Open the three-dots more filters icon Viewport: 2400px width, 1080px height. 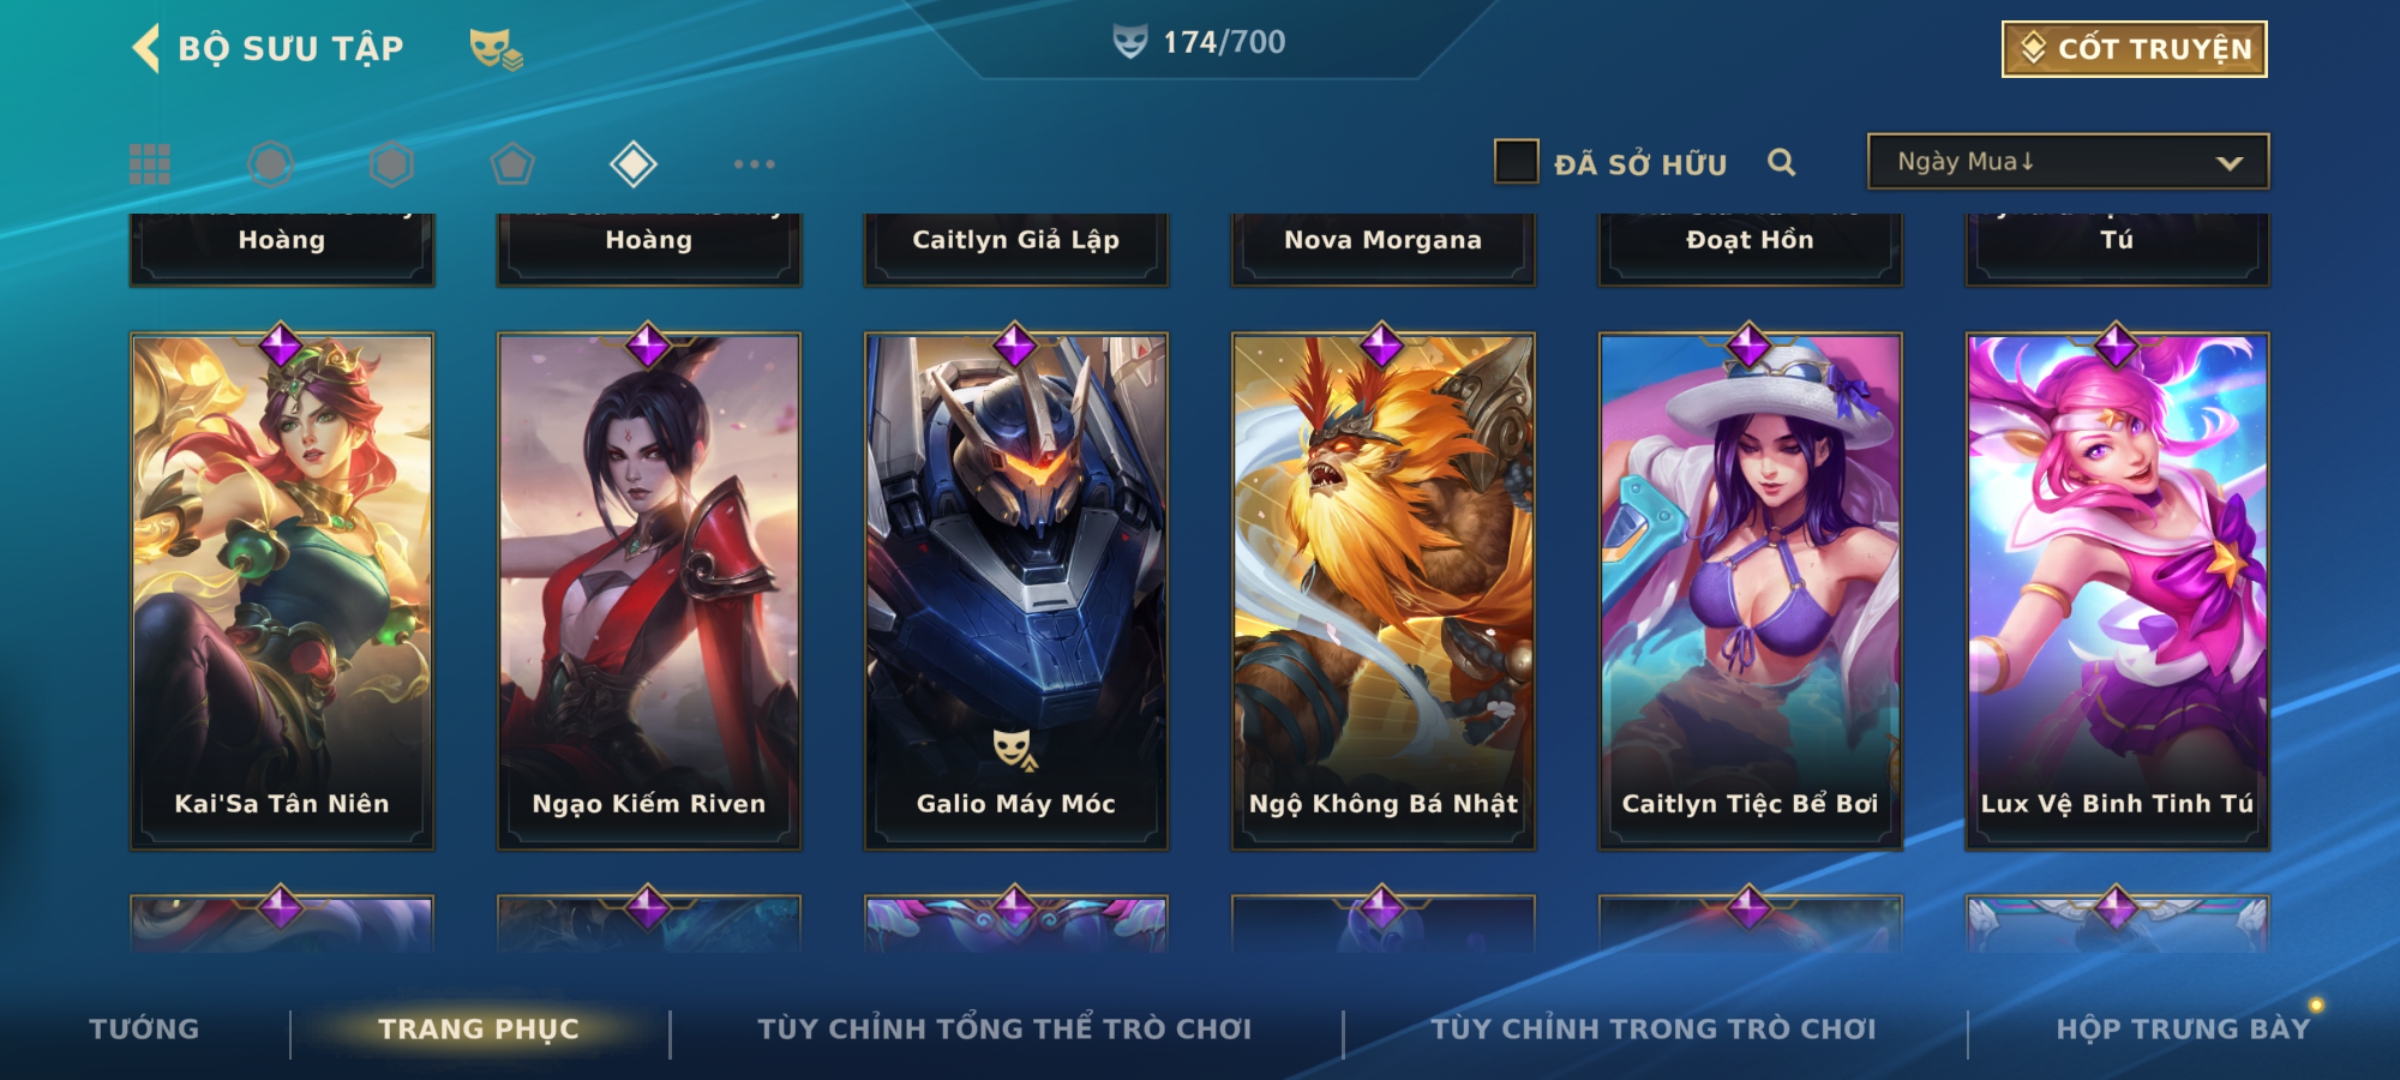[754, 164]
